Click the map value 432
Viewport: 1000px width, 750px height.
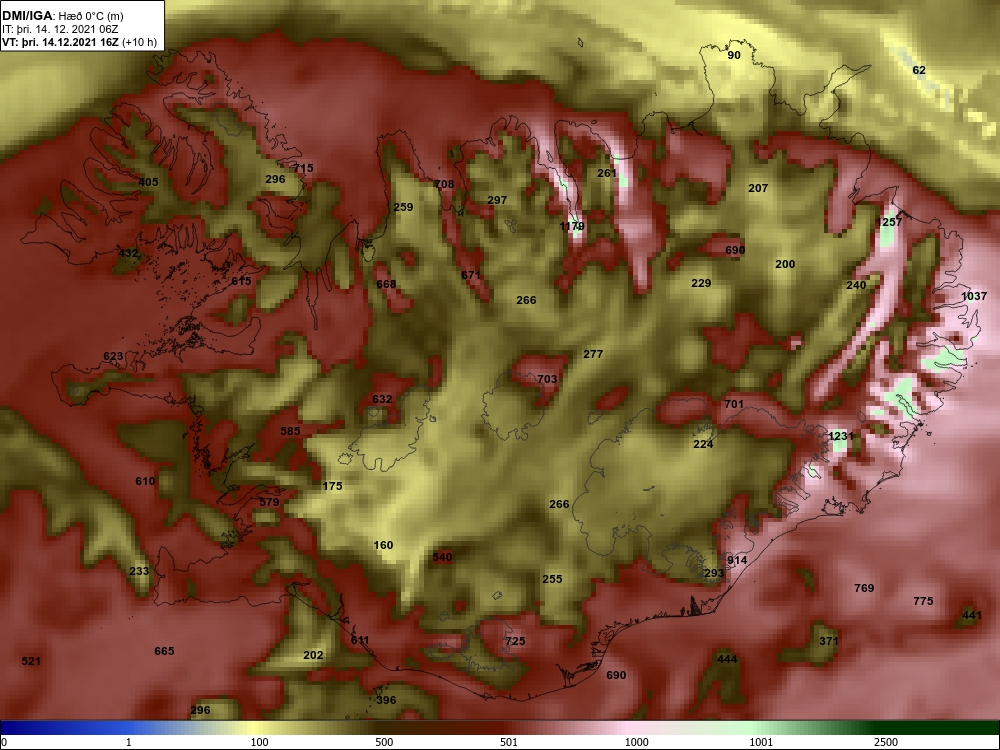pos(128,253)
